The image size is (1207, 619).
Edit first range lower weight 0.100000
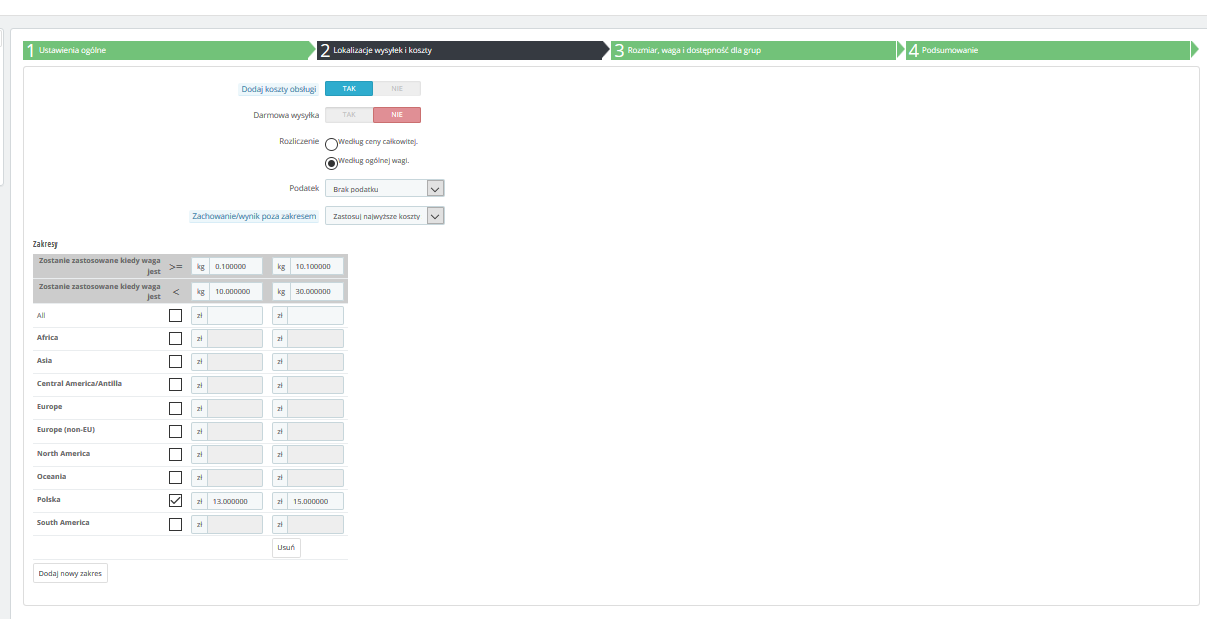pos(236,266)
